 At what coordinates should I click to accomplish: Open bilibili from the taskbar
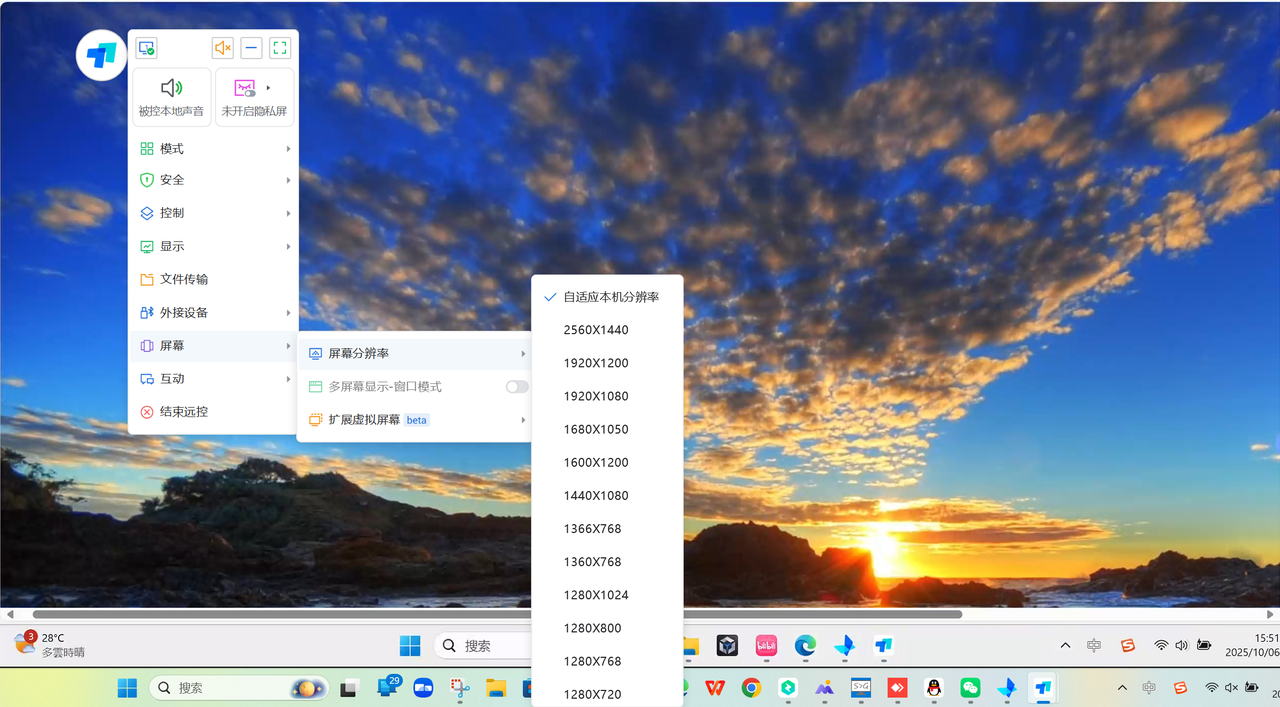pyautogui.click(x=765, y=645)
